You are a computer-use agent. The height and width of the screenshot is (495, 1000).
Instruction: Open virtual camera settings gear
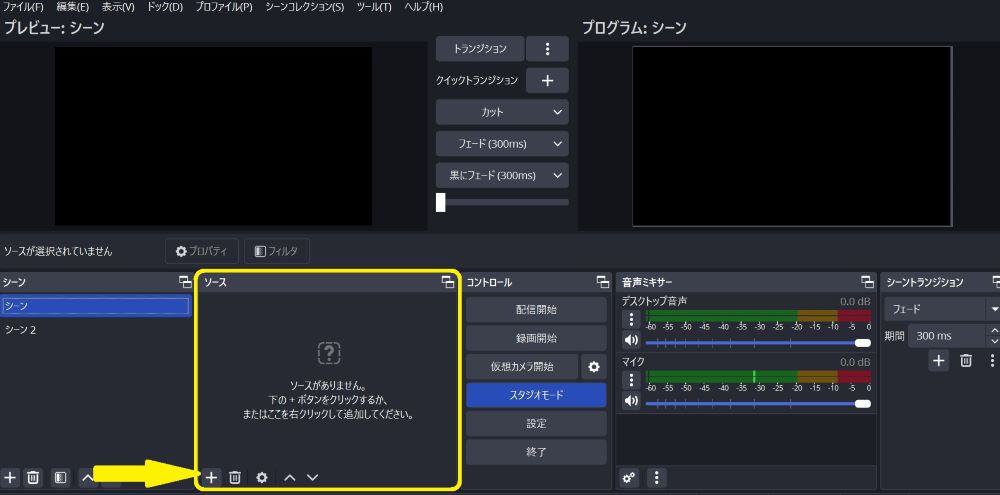(x=594, y=367)
